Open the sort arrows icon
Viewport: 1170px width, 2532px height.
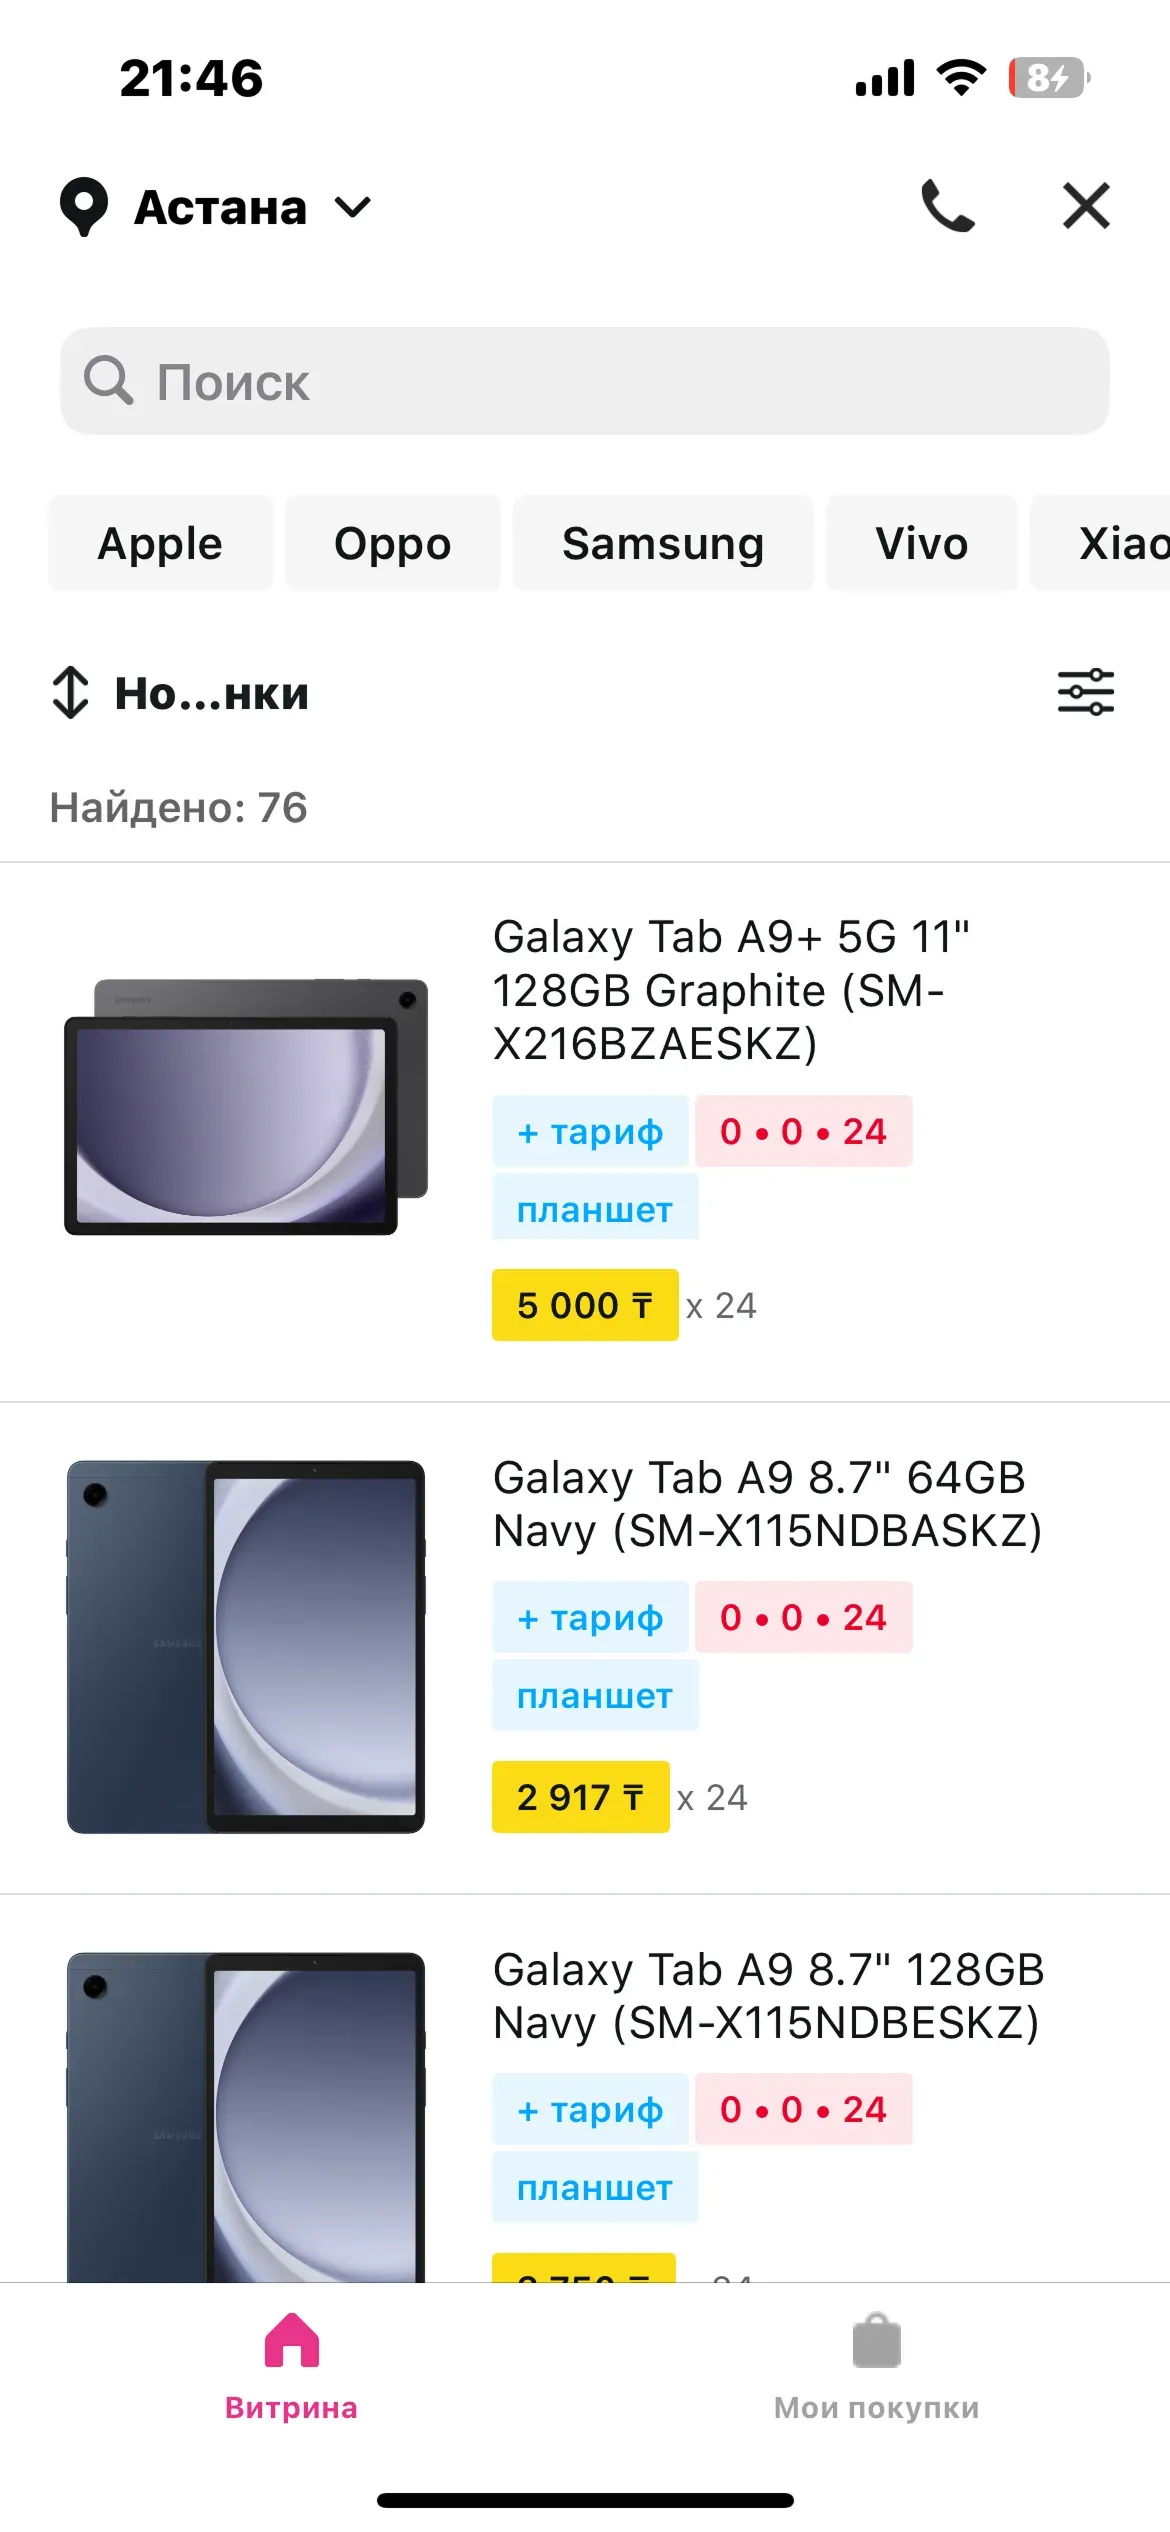tap(70, 692)
